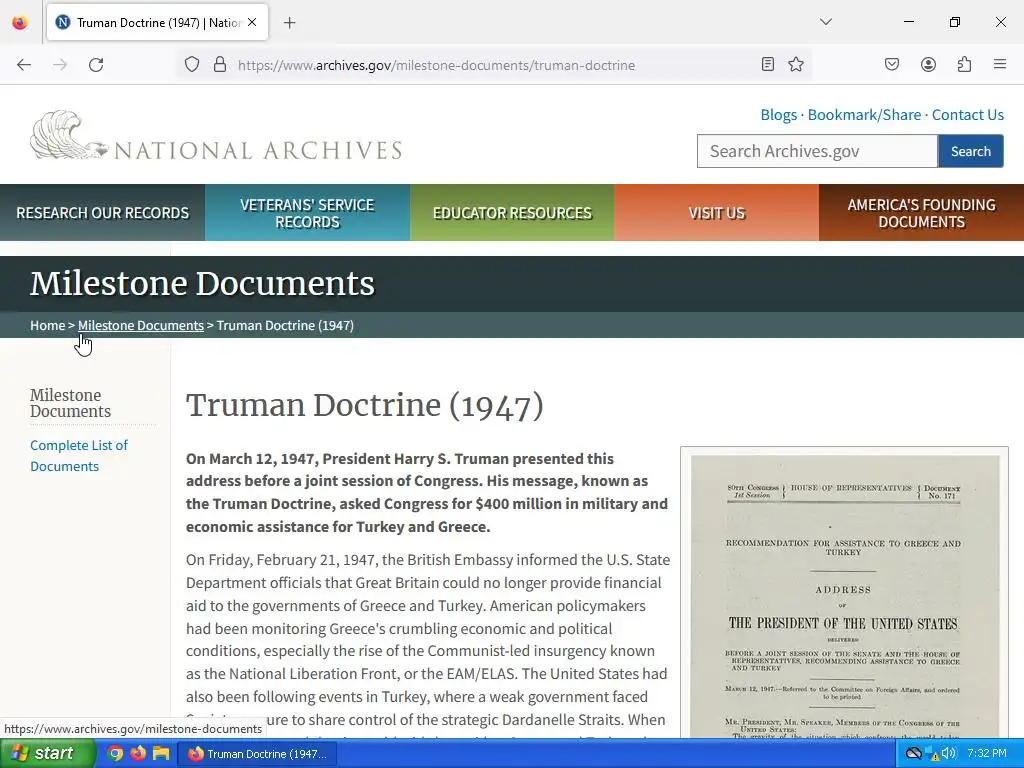Open the Firefox account icon
1024x768 pixels.
click(928, 64)
